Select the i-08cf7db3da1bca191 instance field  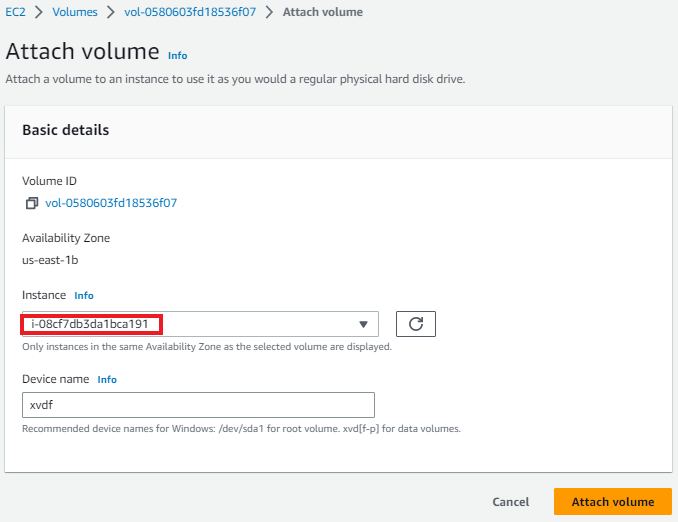point(200,324)
